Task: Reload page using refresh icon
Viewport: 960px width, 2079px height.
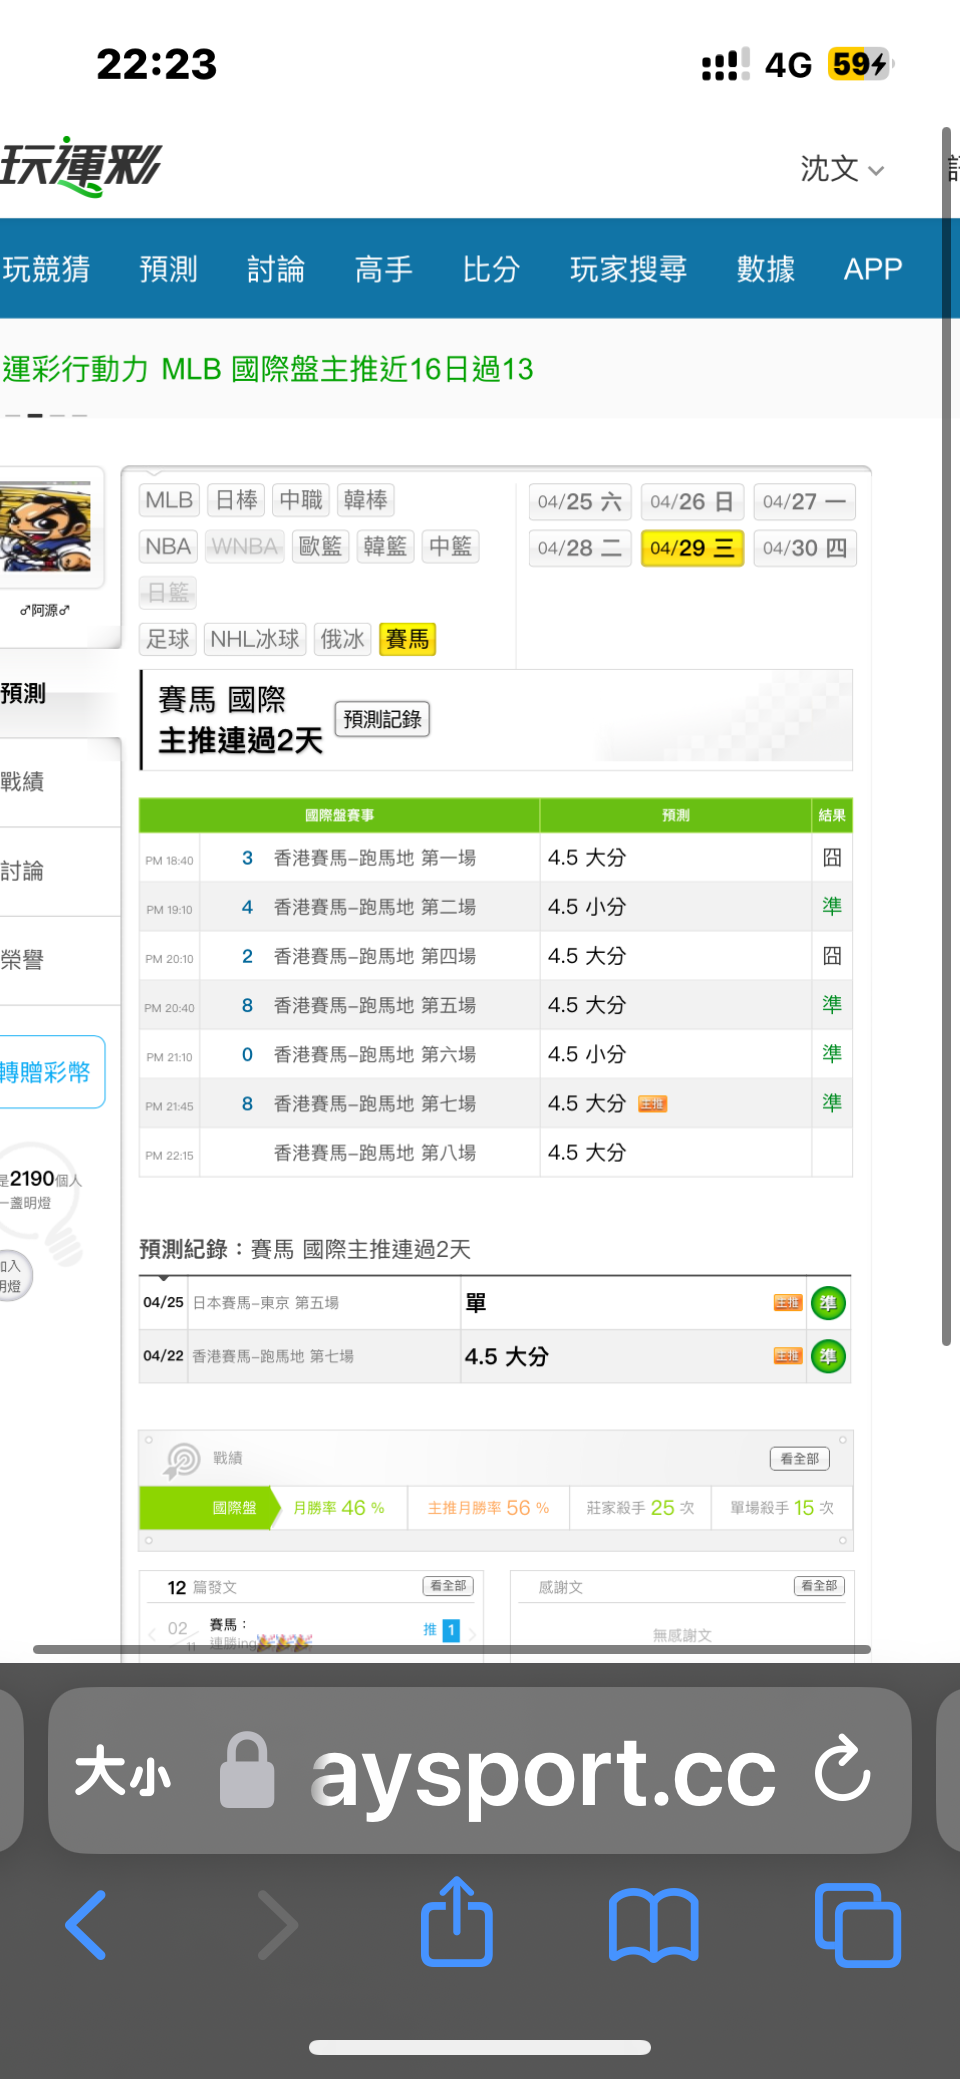Action: [842, 1770]
